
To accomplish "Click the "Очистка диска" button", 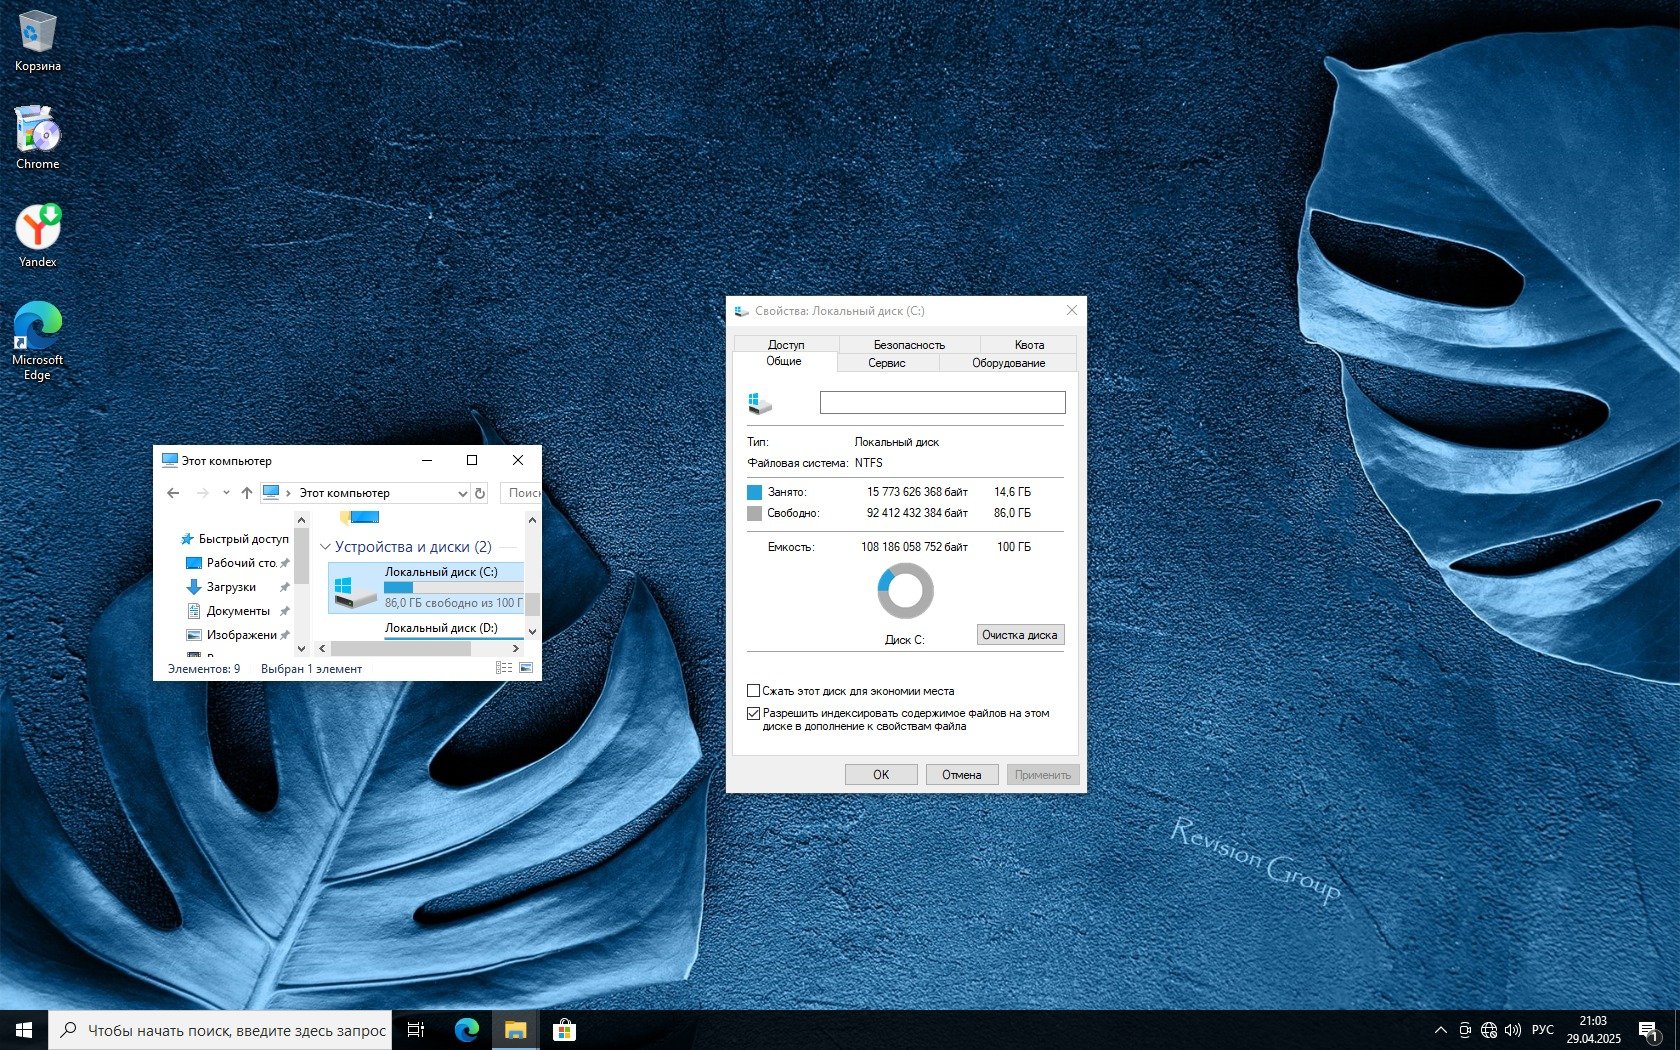I will [x=1019, y=635].
